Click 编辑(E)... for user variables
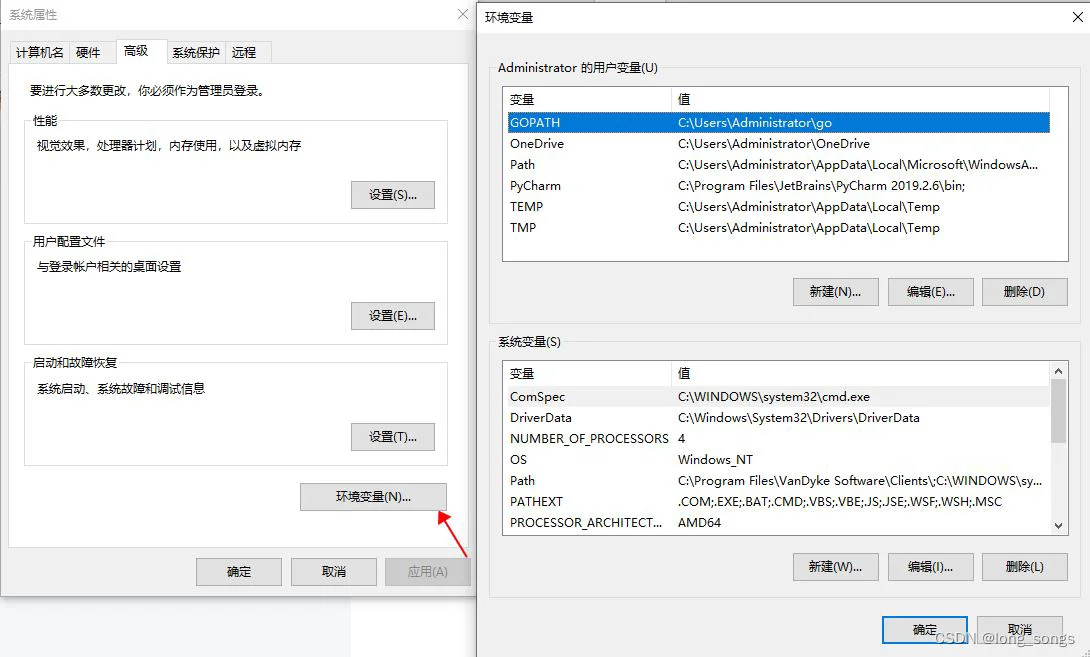 [x=930, y=292]
